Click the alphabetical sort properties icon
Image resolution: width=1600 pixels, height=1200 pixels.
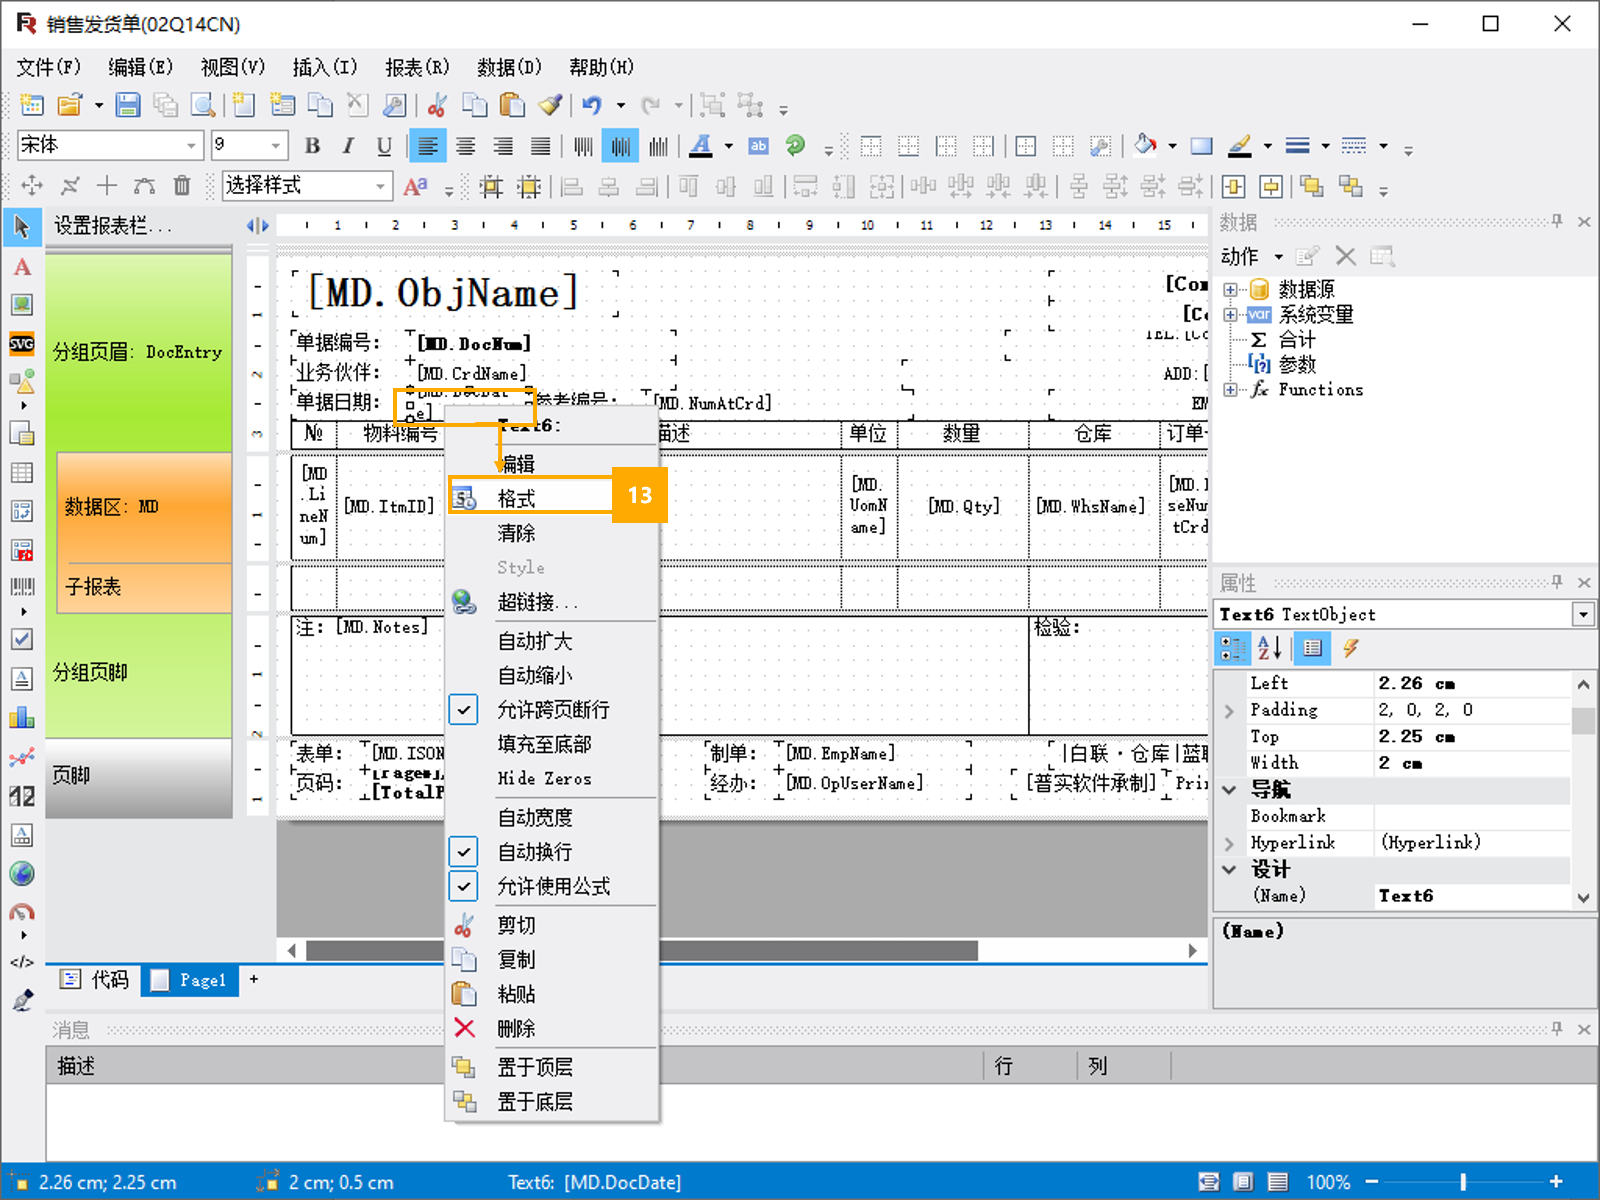pyautogui.click(x=1270, y=648)
